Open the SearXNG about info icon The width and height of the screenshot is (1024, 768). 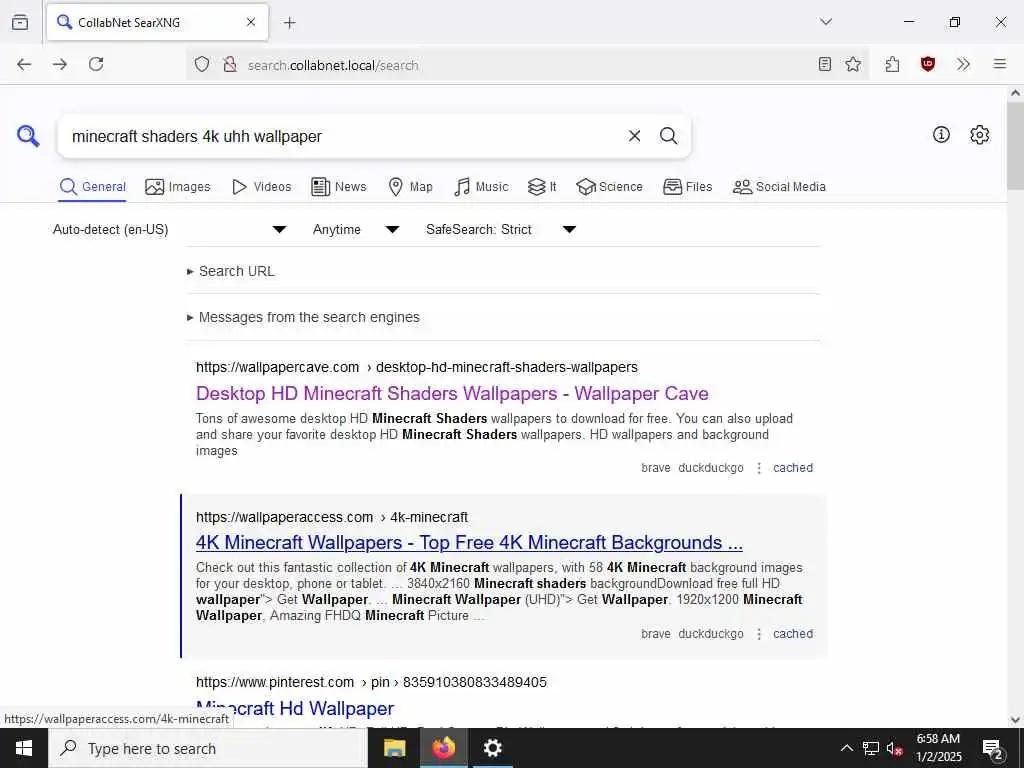[x=941, y=135]
